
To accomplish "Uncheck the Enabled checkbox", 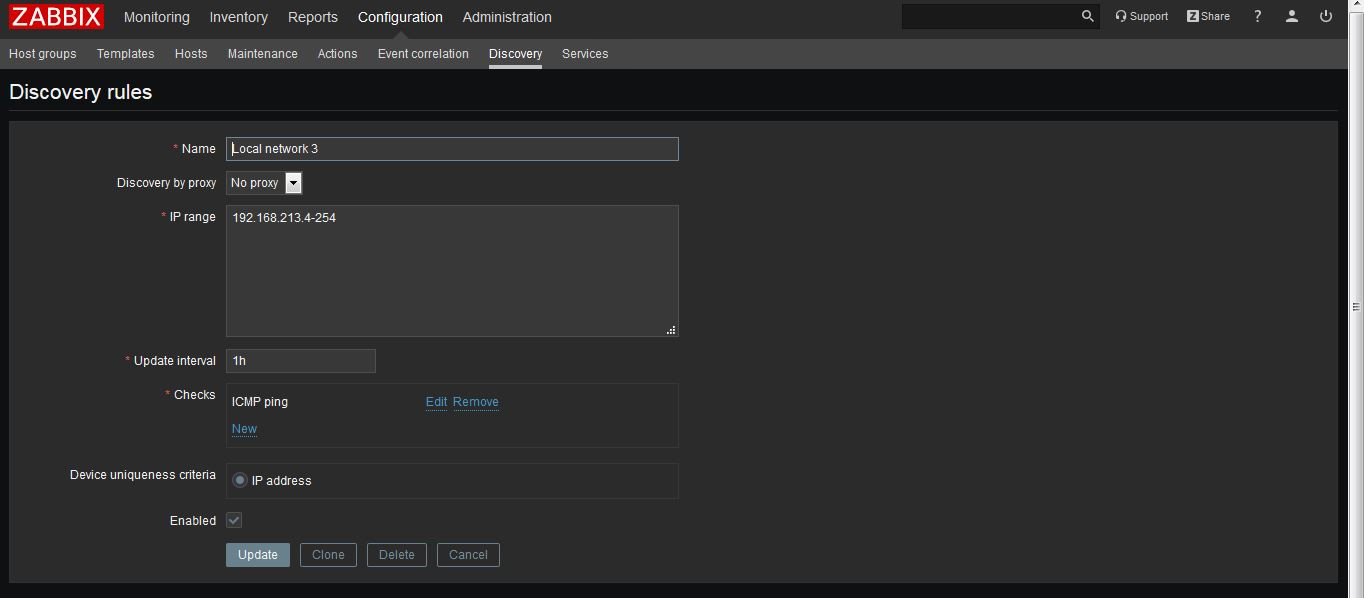I will [x=234, y=520].
